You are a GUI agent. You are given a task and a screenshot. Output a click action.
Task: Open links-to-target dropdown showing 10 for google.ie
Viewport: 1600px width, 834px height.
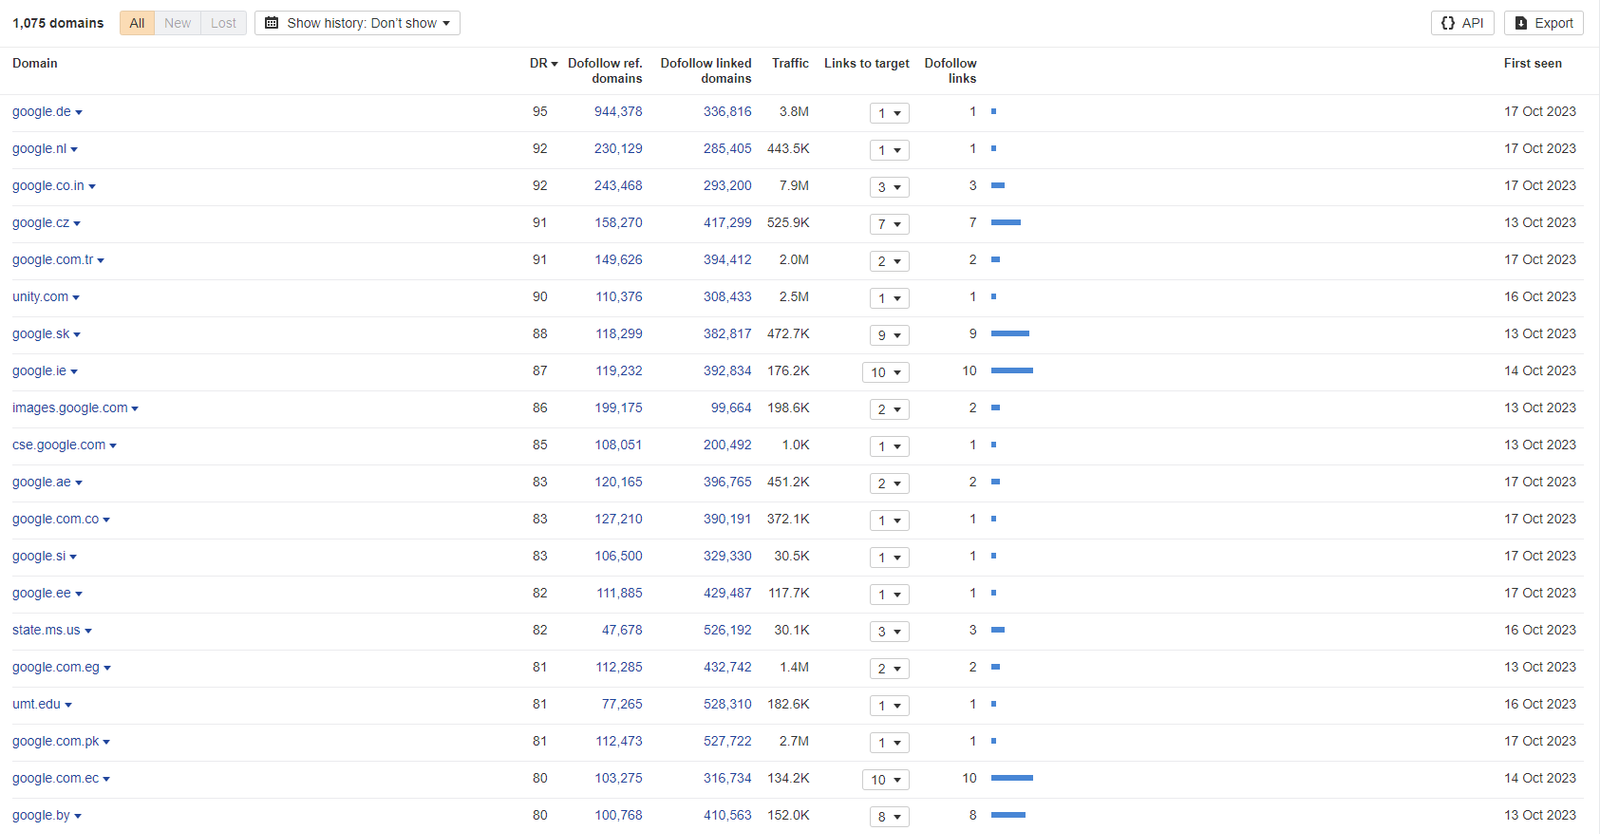pos(885,372)
